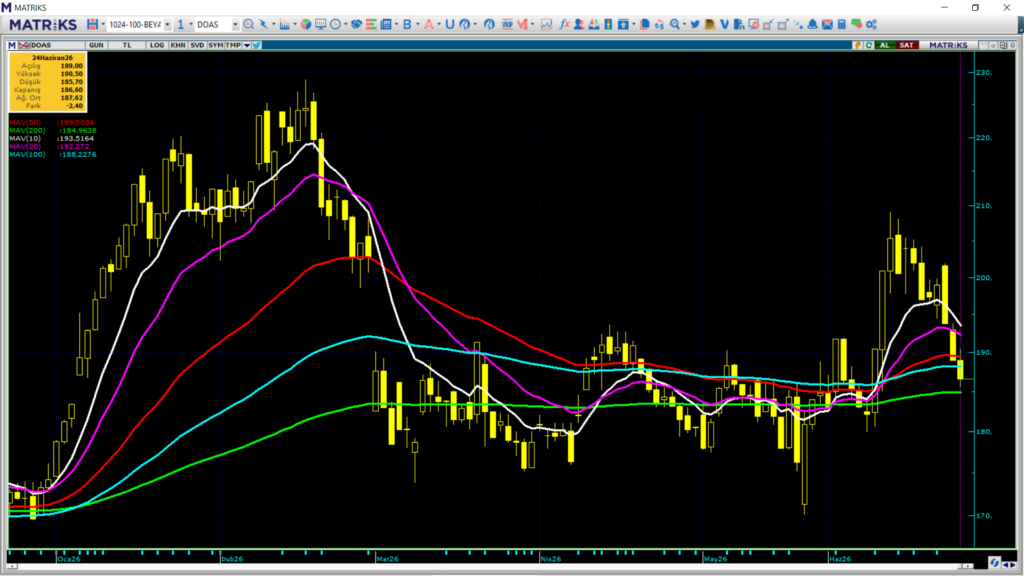1024x576 pixels.
Task: Open the dropdown arrow beside the save icon
Action: 103,24
